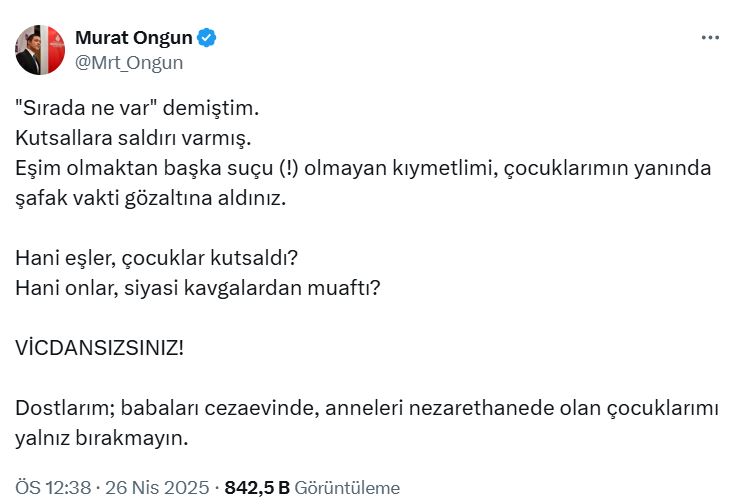Open the Murat Ongun display name link

tap(134, 38)
